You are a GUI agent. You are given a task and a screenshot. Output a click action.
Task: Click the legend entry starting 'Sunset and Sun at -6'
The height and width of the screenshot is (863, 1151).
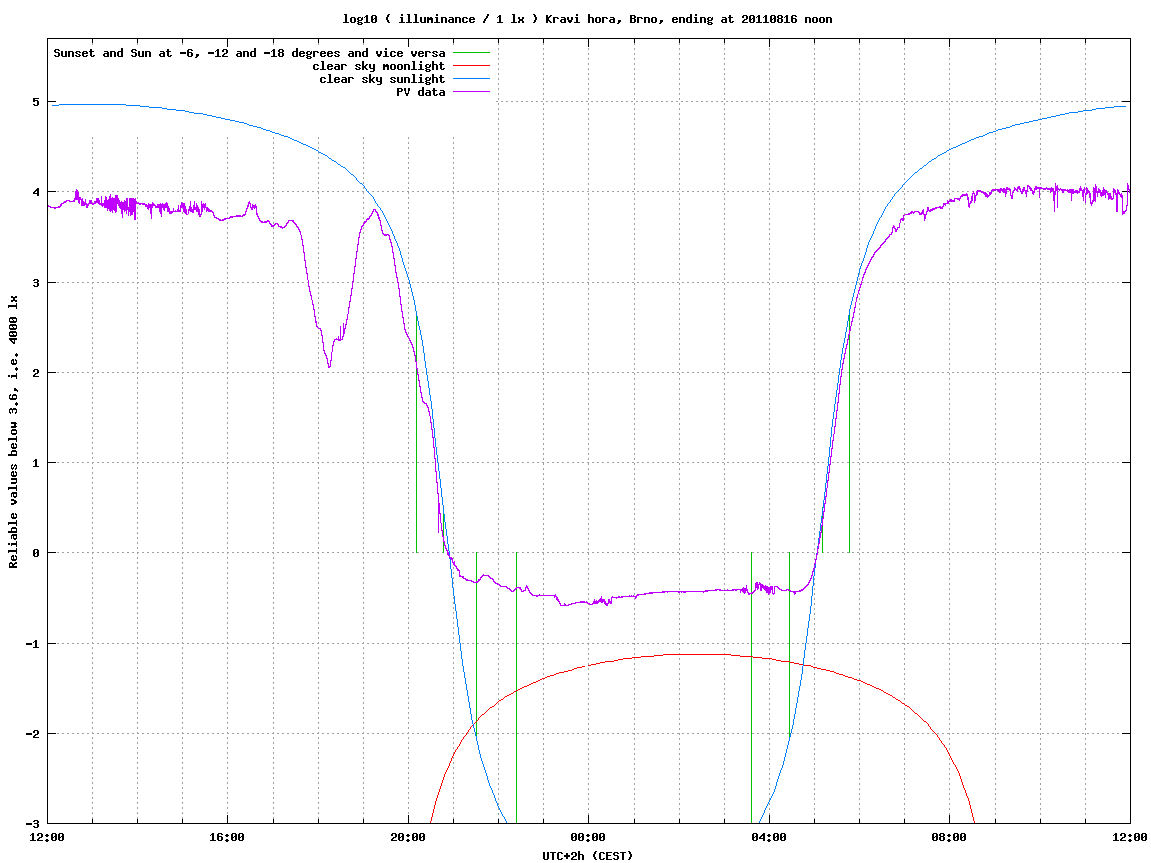[x=249, y=53]
